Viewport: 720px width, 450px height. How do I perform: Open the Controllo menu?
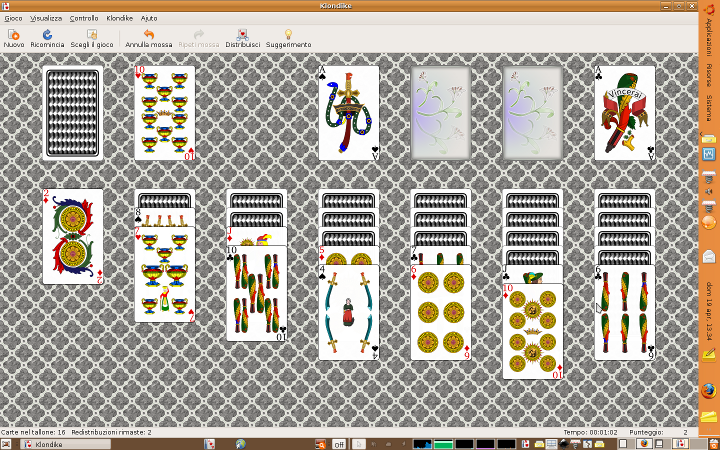click(x=84, y=18)
